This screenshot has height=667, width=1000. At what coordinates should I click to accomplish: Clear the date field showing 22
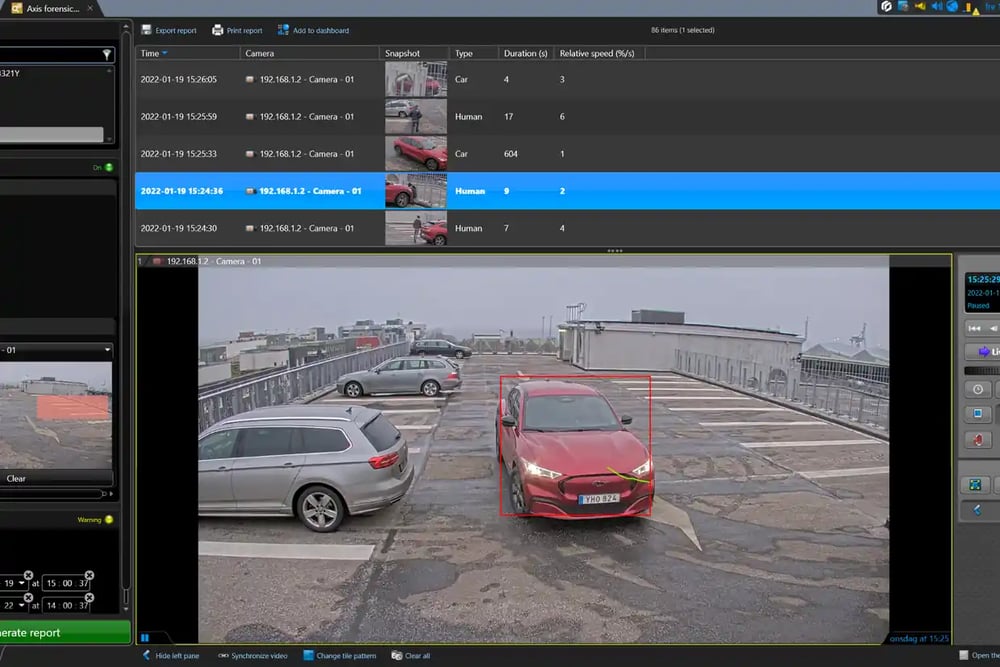point(28,597)
